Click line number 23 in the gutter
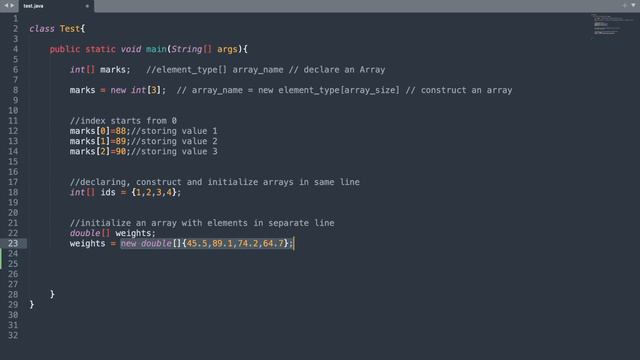 tap(13, 243)
